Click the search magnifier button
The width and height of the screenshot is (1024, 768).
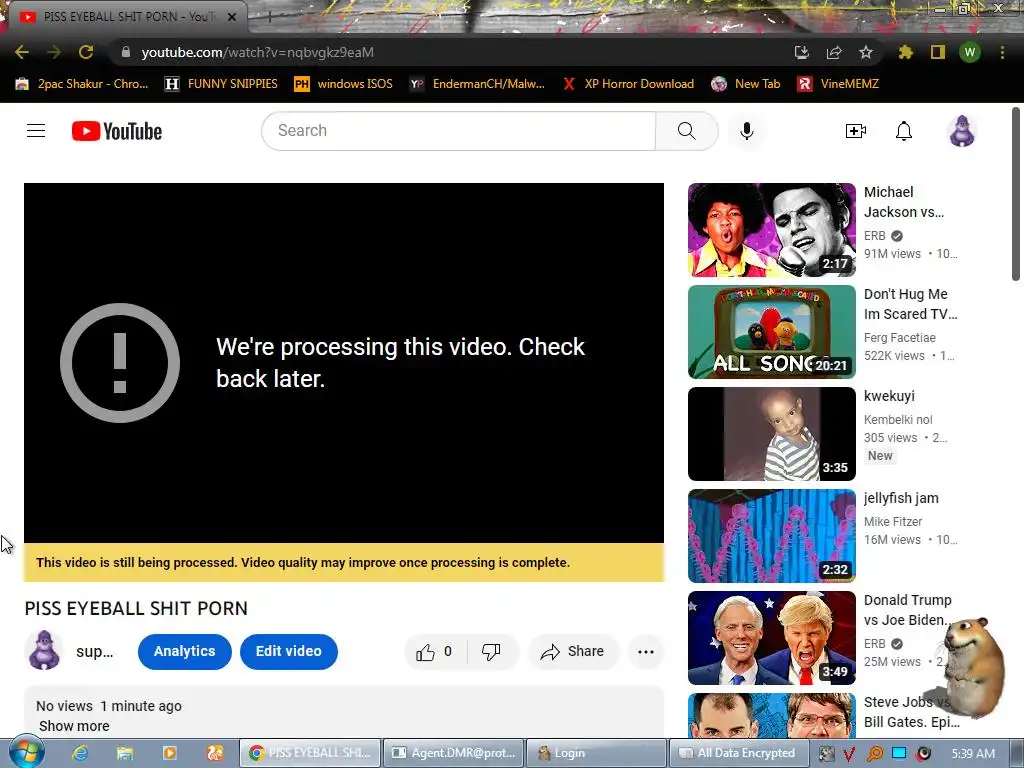pos(686,131)
